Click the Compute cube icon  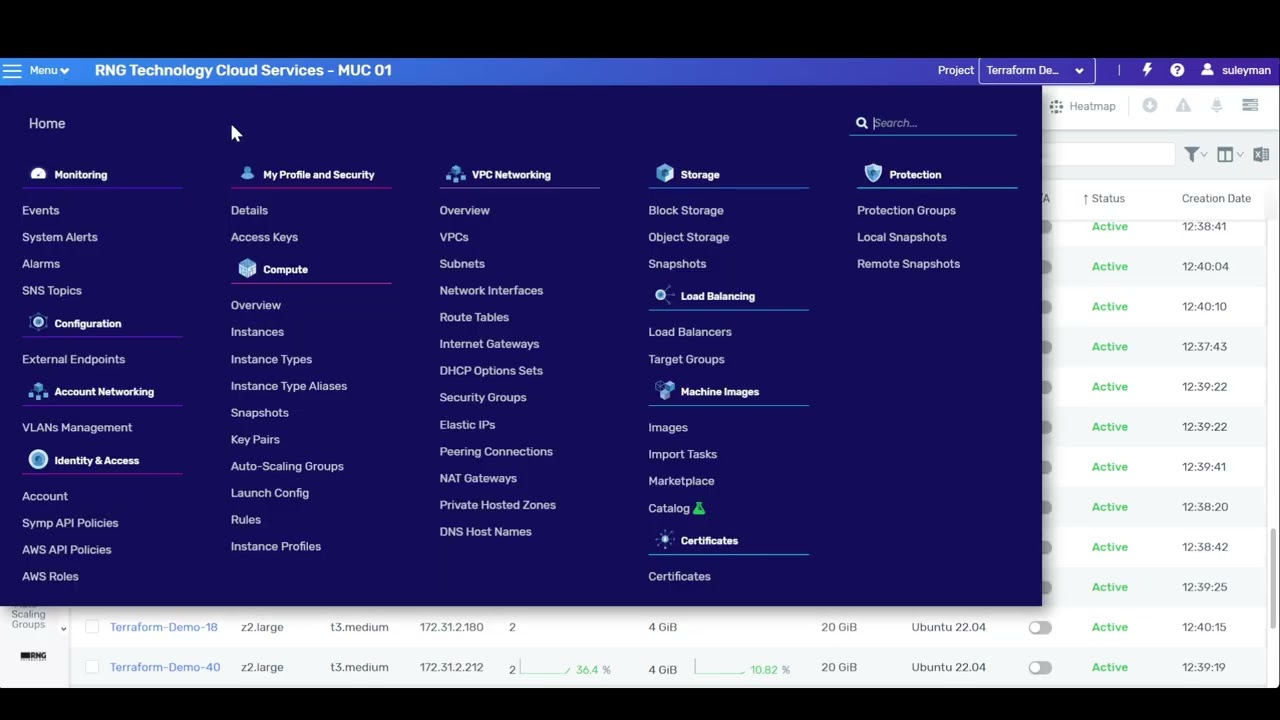coord(247,269)
